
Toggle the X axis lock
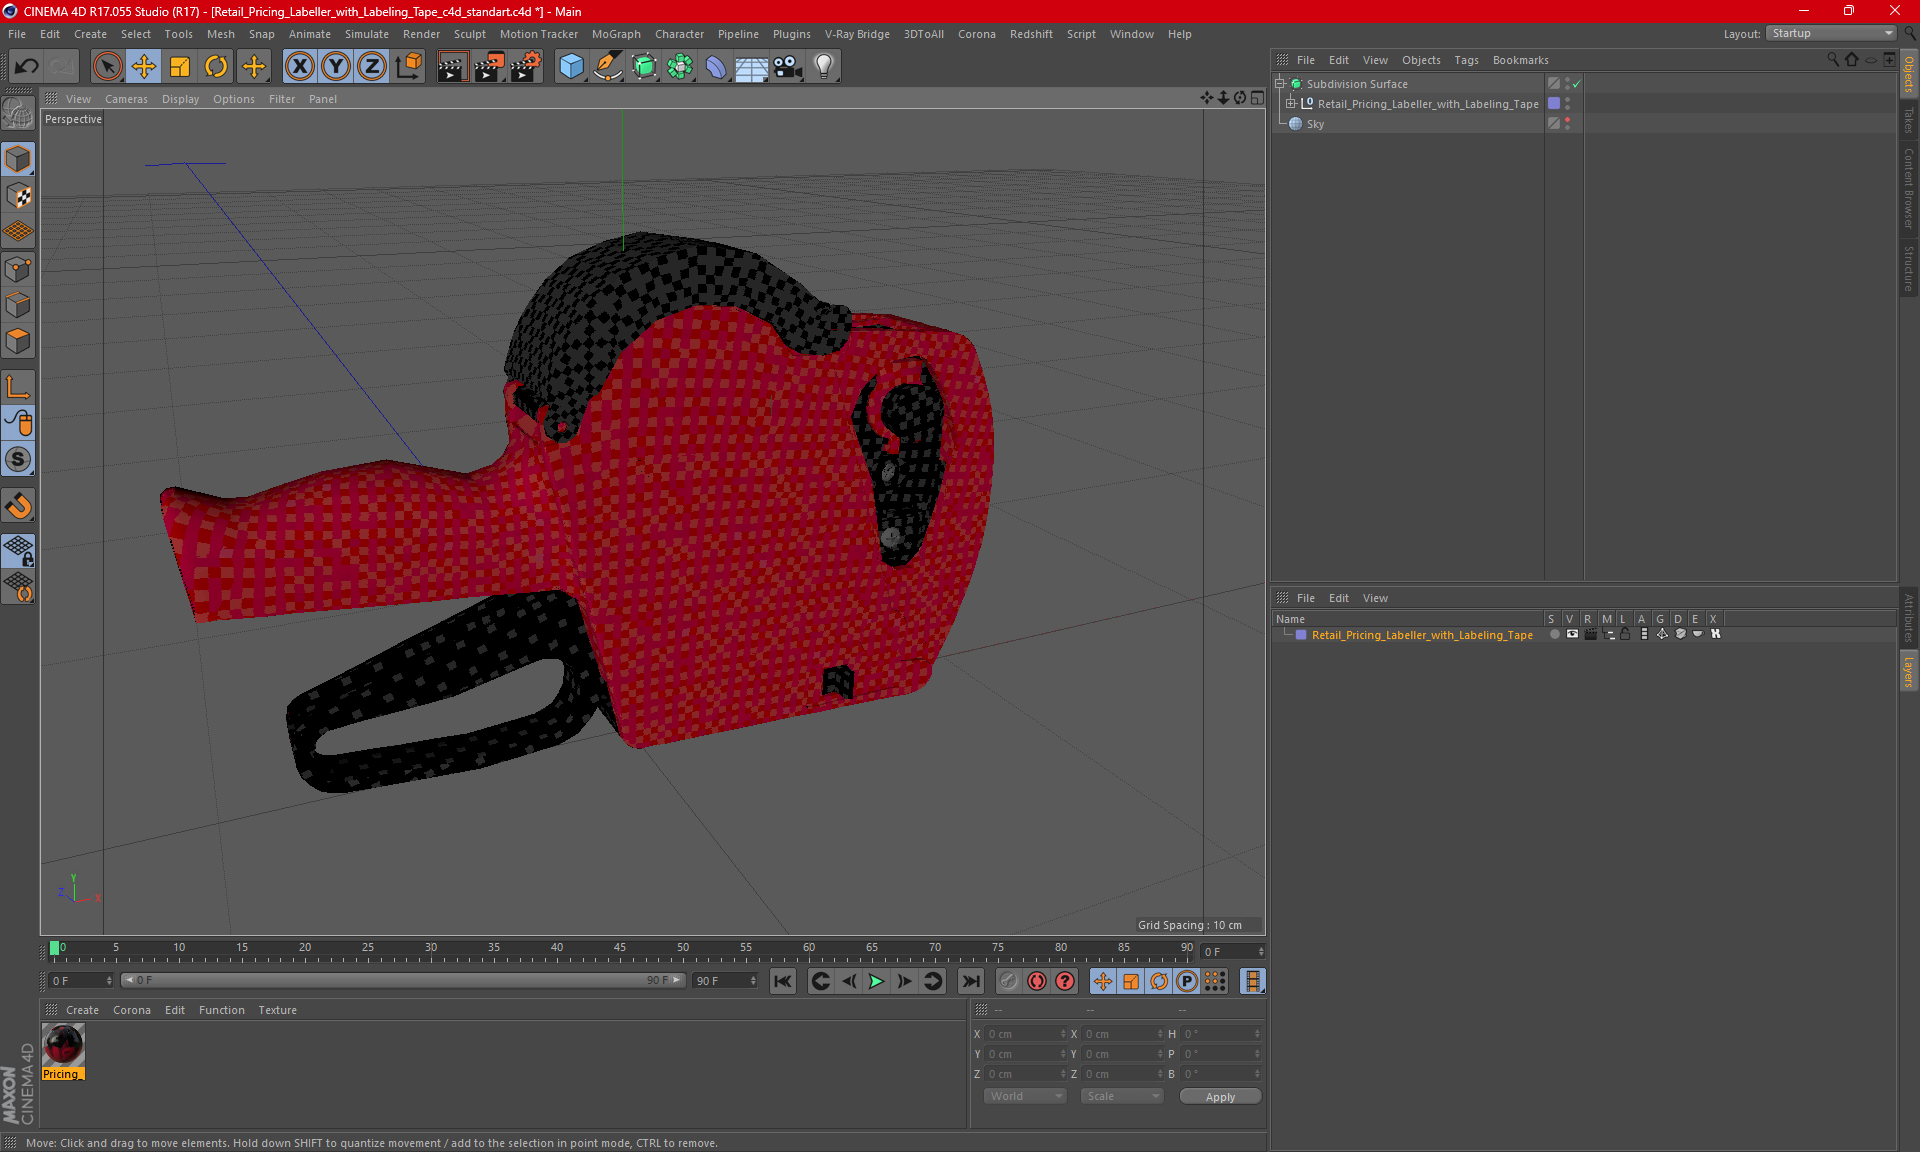pyautogui.click(x=299, y=67)
